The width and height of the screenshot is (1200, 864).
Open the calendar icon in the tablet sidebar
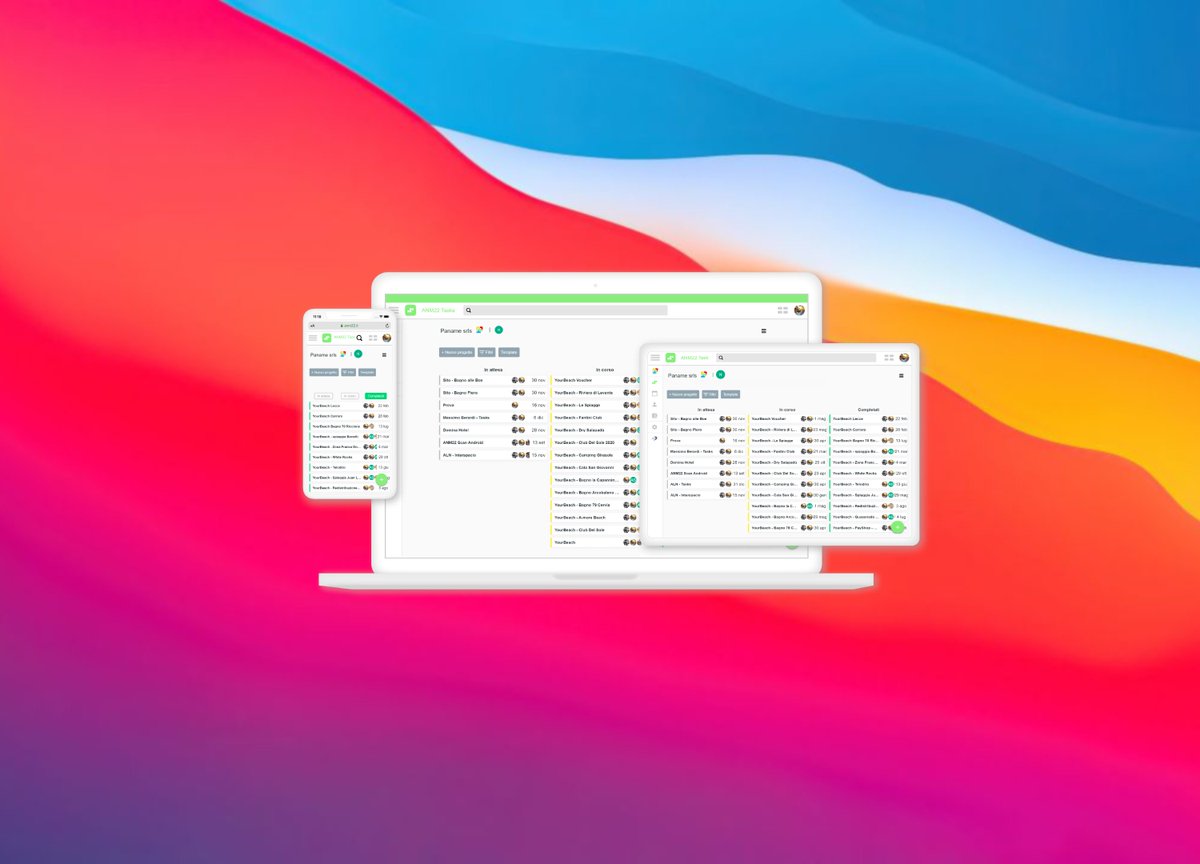click(x=655, y=394)
